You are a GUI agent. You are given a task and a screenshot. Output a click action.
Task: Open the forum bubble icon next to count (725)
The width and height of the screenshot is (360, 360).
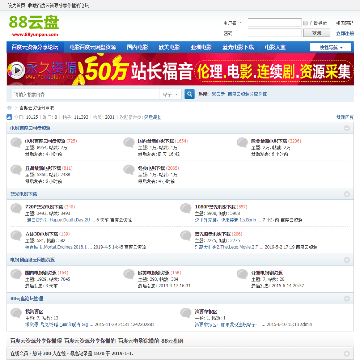[x=16, y=143]
